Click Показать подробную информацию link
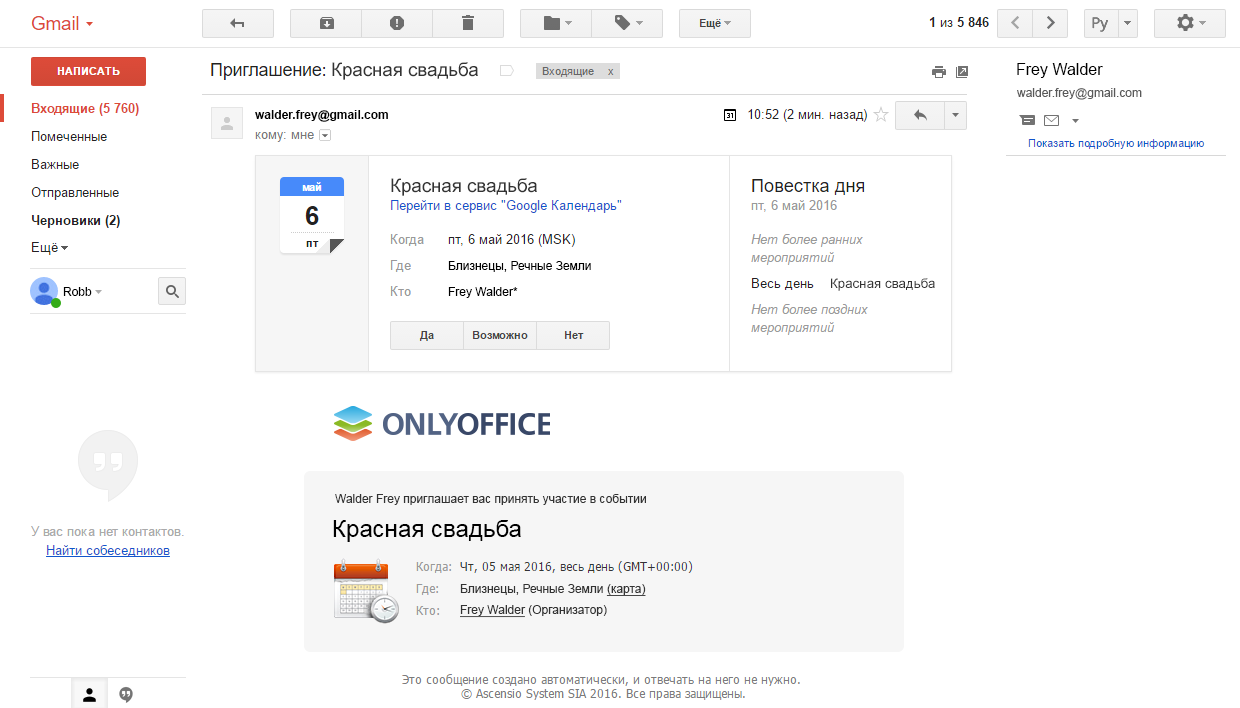This screenshot has width=1240, height=708. coord(1116,143)
